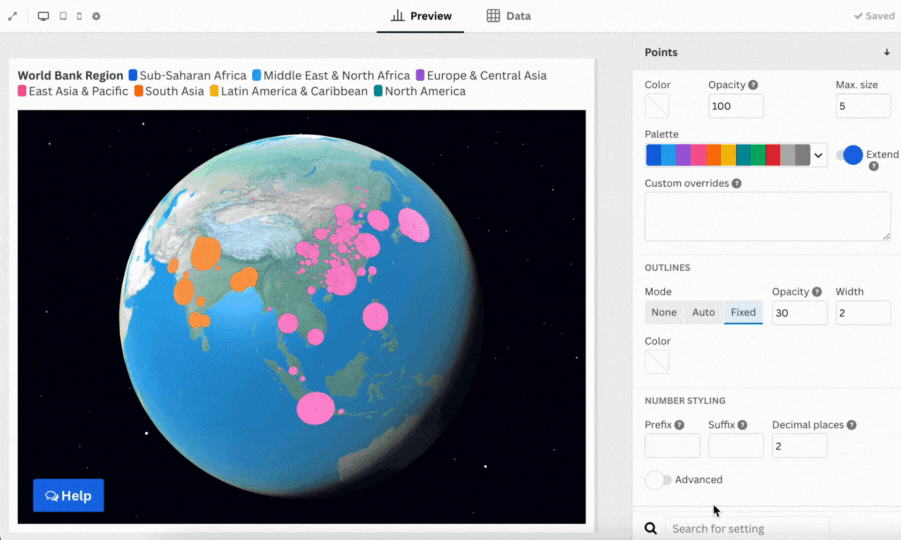
Task: Set outline mode to None
Action: (x=664, y=313)
